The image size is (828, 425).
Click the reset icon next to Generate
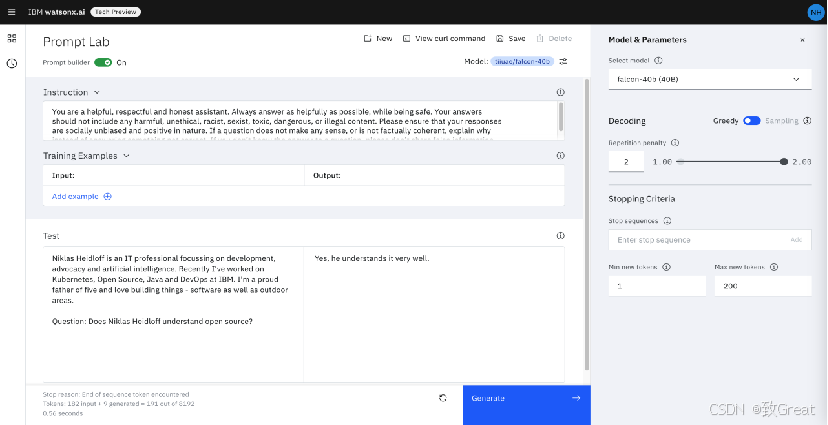click(x=443, y=398)
